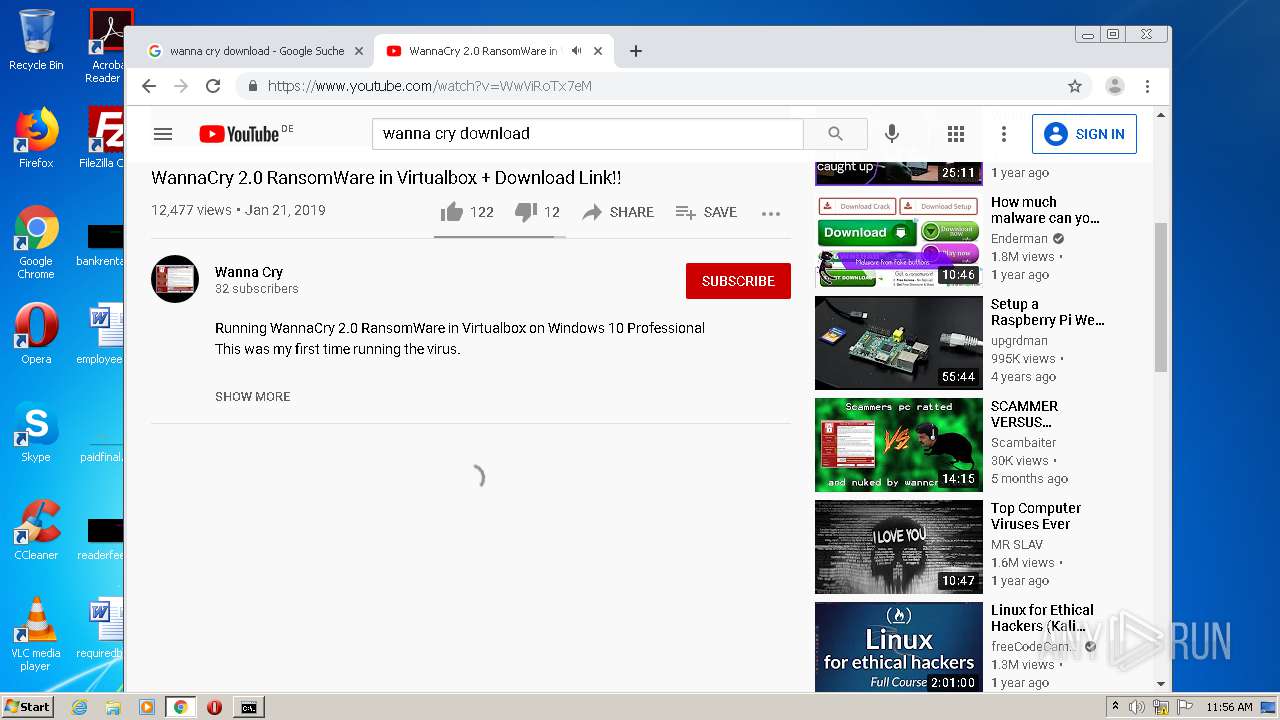Image resolution: width=1280 pixels, height=720 pixels.
Task: Open Chrome taskbar button
Action: (181, 707)
